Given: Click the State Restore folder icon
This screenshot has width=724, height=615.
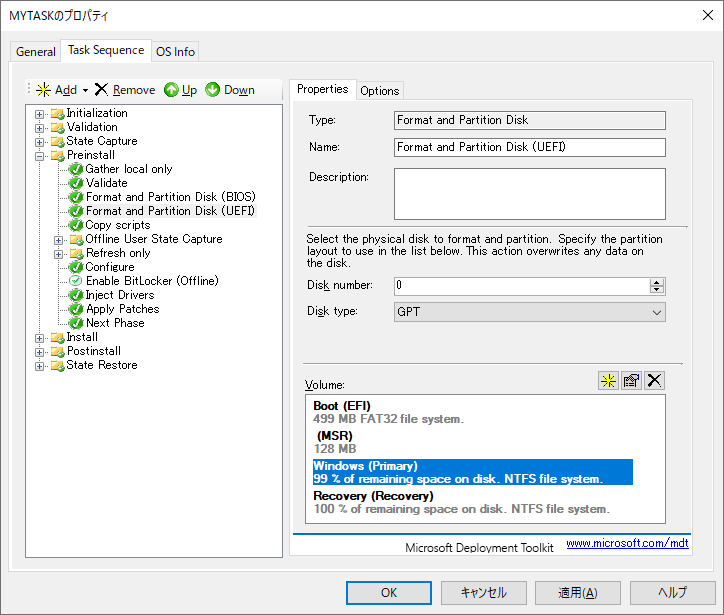Looking at the screenshot, I should tap(58, 366).
